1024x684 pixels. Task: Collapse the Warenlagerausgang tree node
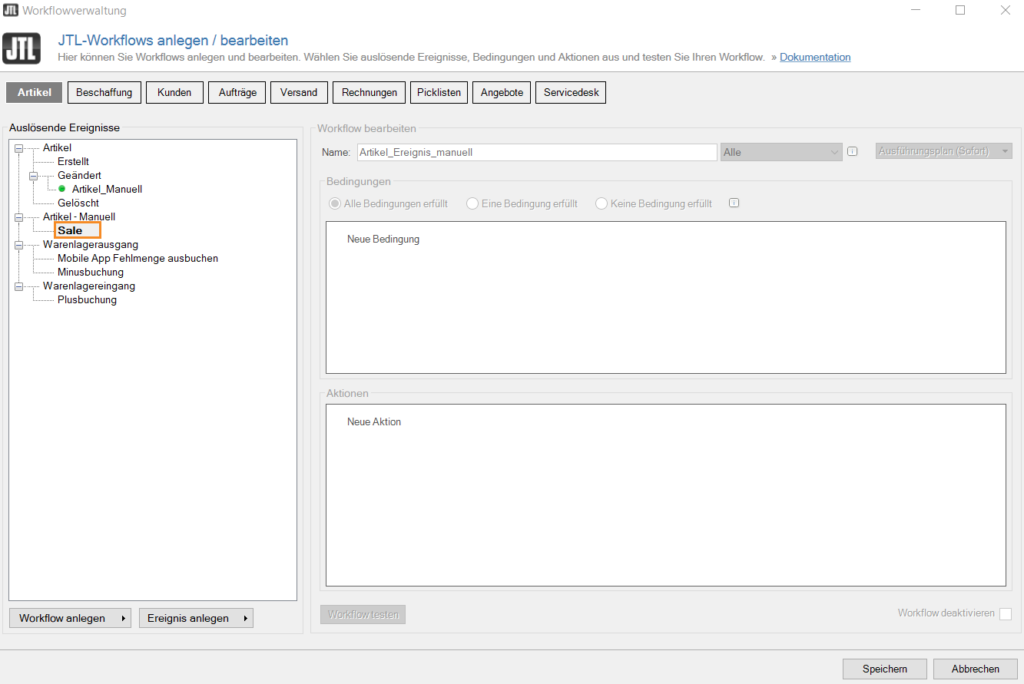18,244
